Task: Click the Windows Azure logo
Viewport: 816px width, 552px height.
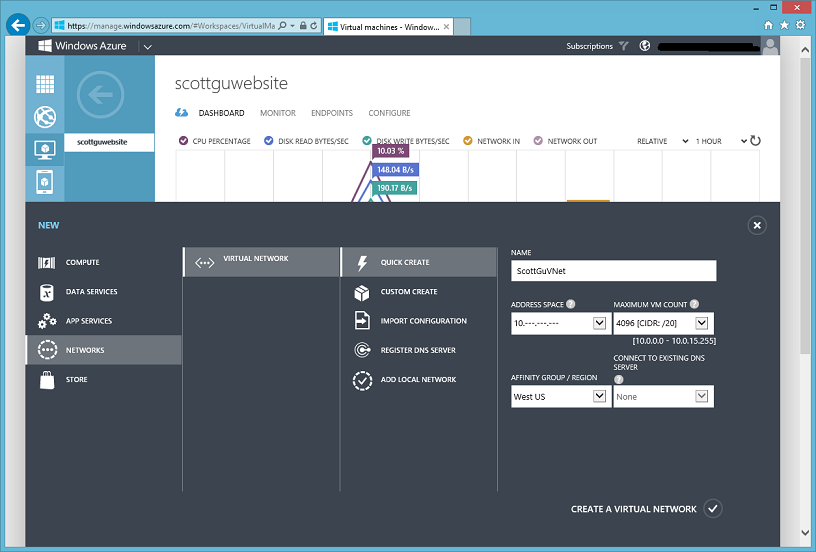Action: pyautogui.click(x=82, y=46)
